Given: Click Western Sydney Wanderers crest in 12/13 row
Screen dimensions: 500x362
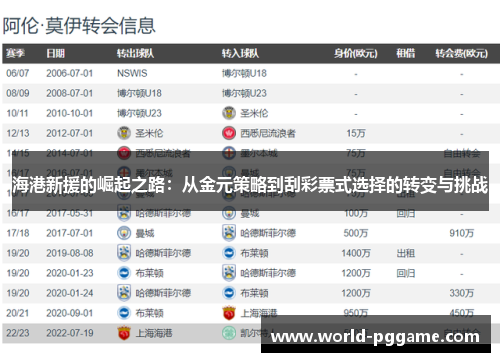Looking at the screenshot, I should point(229,133).
